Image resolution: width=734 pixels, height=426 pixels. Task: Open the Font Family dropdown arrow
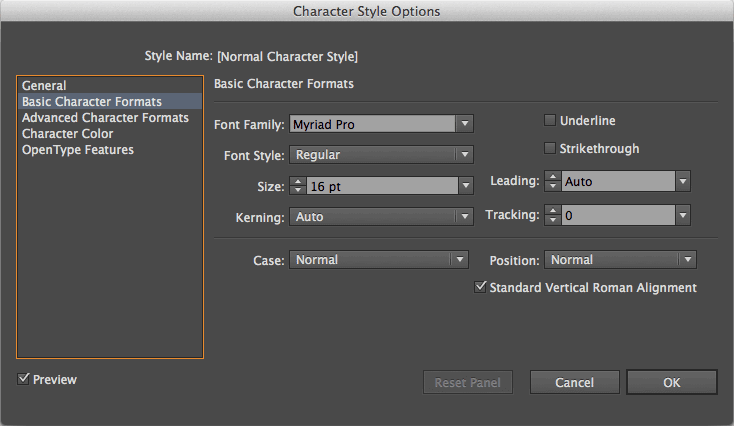tap(464, 125)
